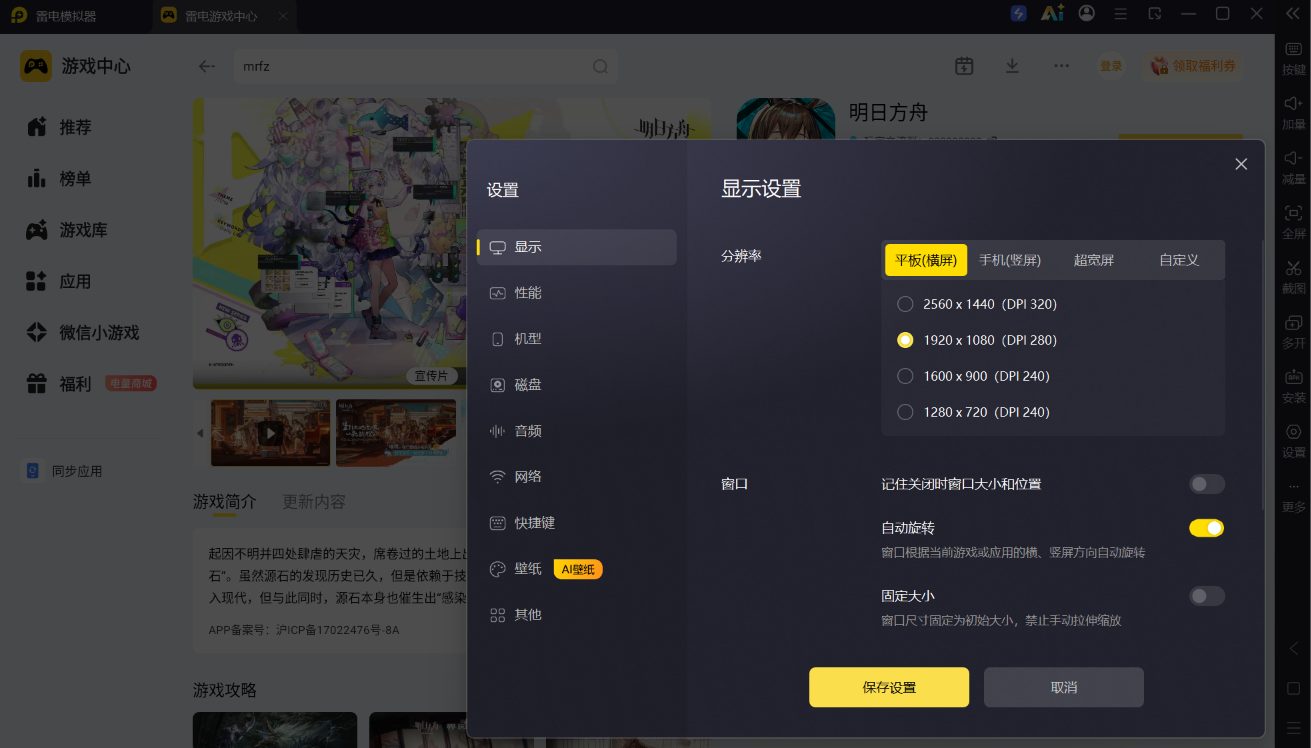Close the settings dialog with X

pyautogui.click(x=1241, y=164)
